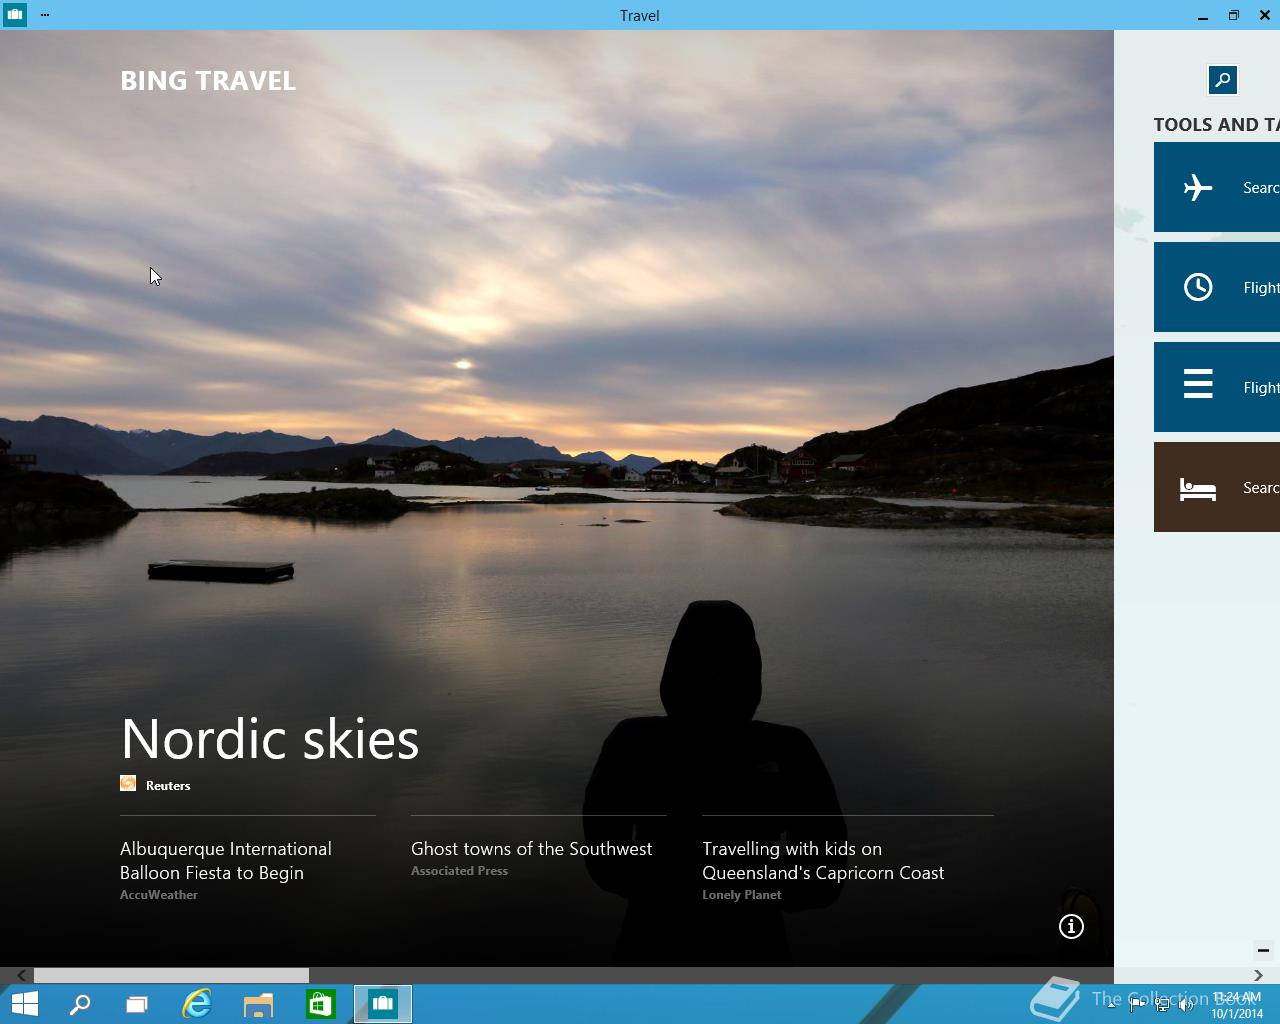Open Albuquerque International Balloon Fiesta article
The width and height of the screenshot is (1280, 1024).
point(226,860)
